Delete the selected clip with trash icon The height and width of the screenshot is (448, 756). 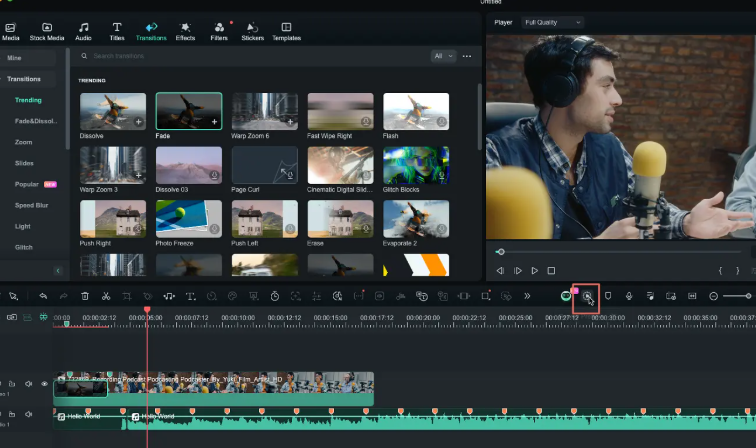85,296
